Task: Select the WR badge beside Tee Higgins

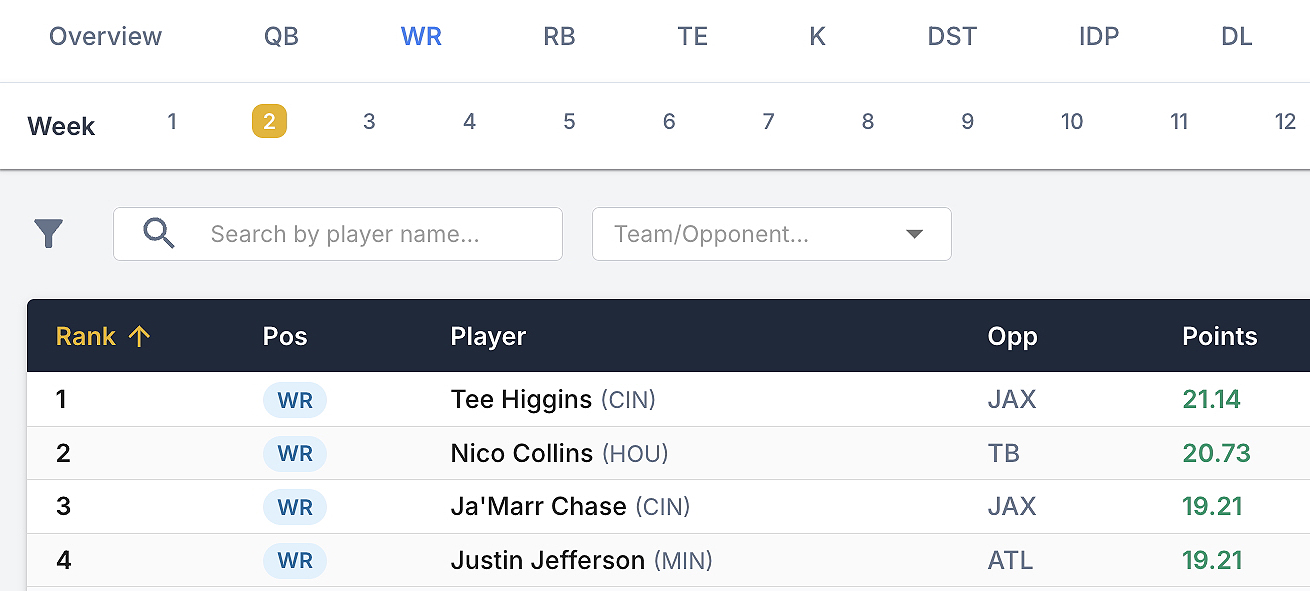Action: click(294, 399)
